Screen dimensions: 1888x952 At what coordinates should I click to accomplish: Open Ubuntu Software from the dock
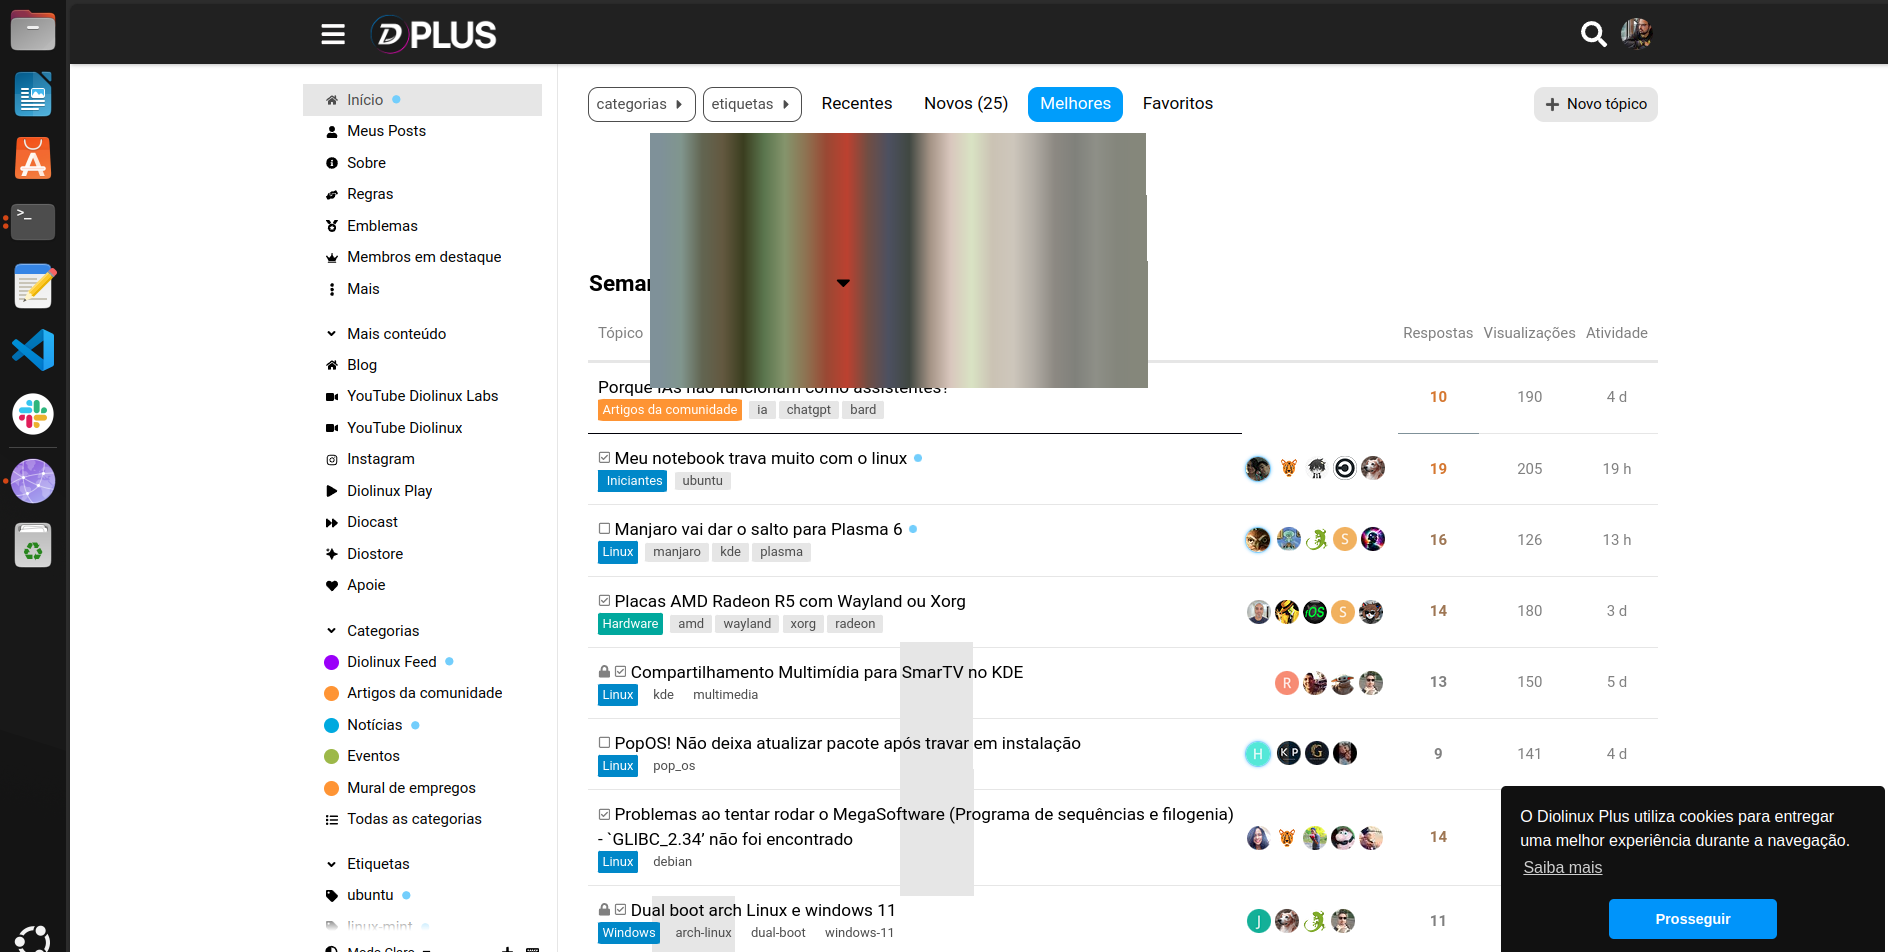pyautogui.click(x=33, y=159)
